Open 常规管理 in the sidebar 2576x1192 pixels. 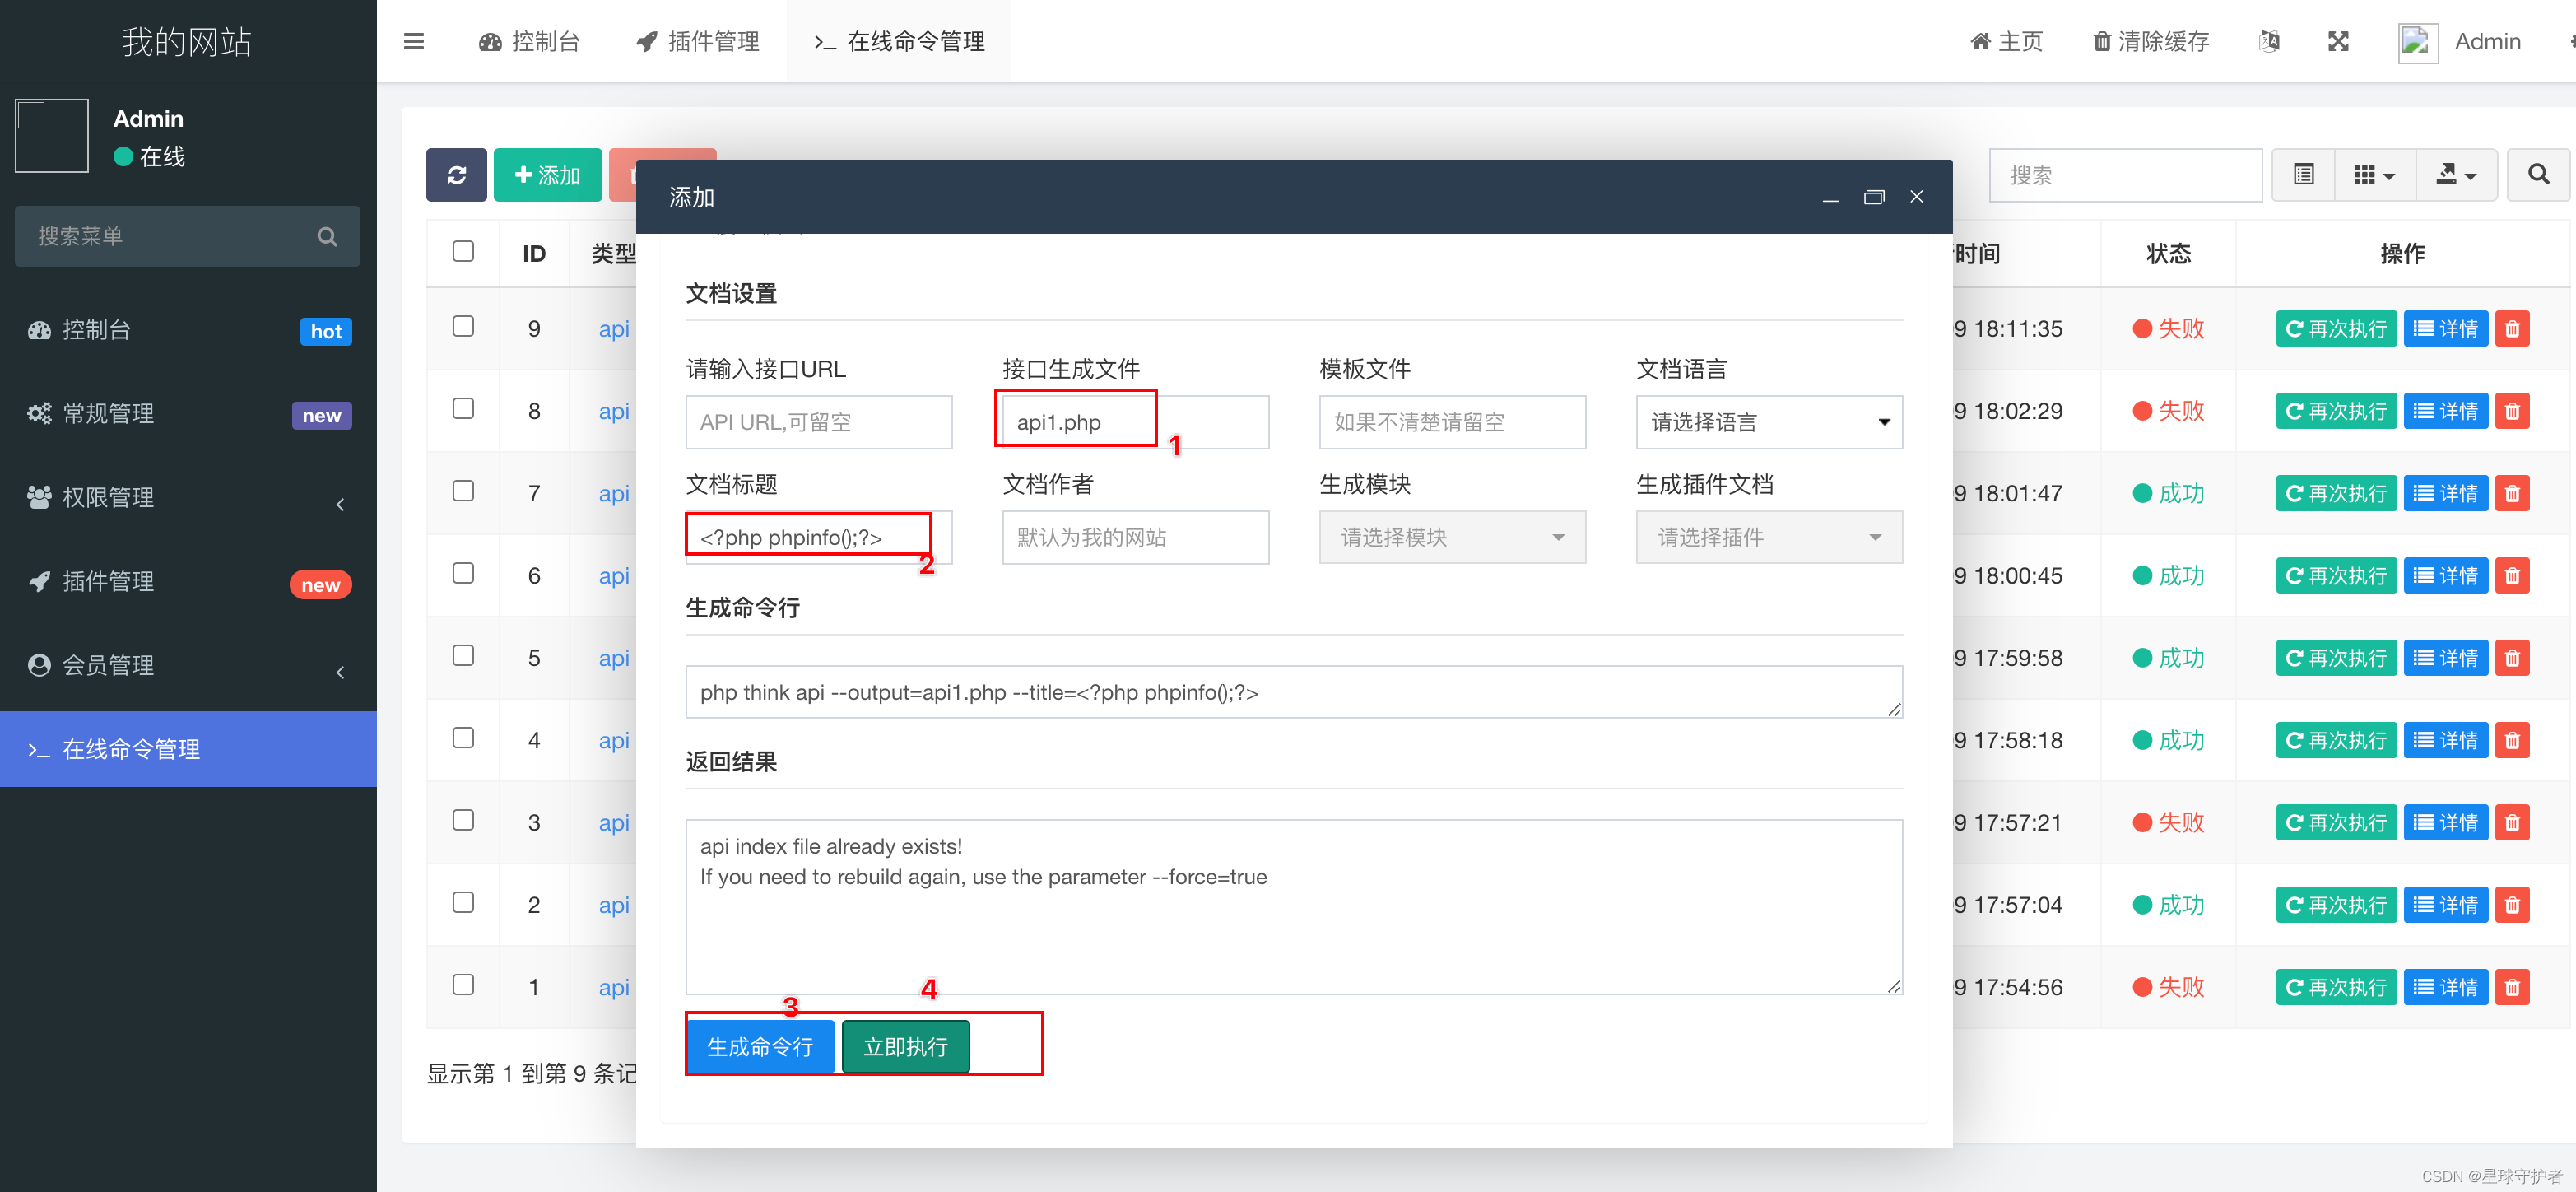click(x=188, y=414)
